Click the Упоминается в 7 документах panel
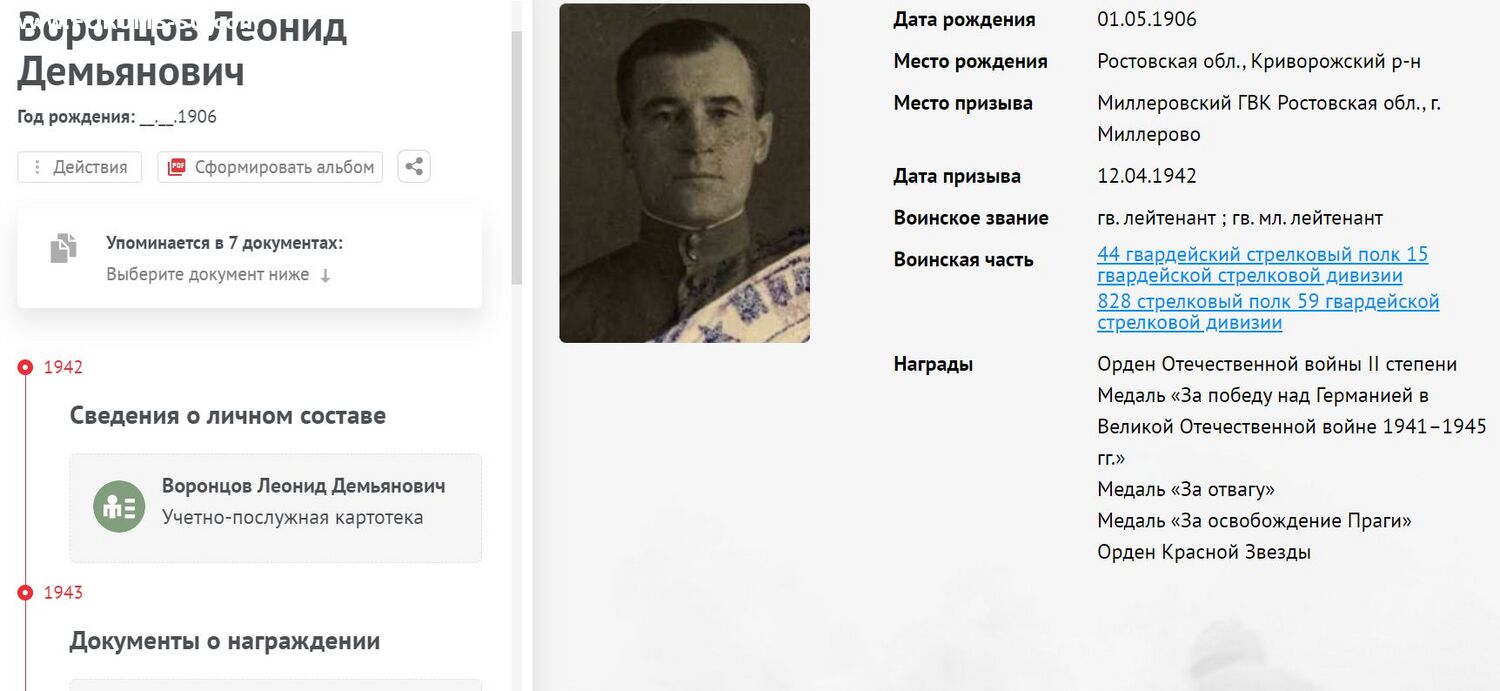 coord(250,258)
